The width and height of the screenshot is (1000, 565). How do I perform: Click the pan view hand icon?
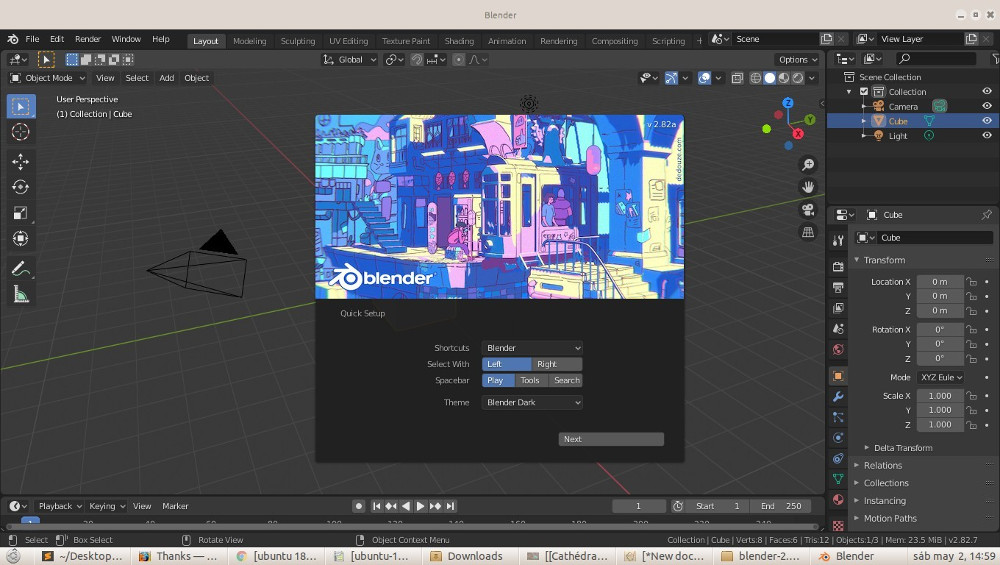coord(808,187)
